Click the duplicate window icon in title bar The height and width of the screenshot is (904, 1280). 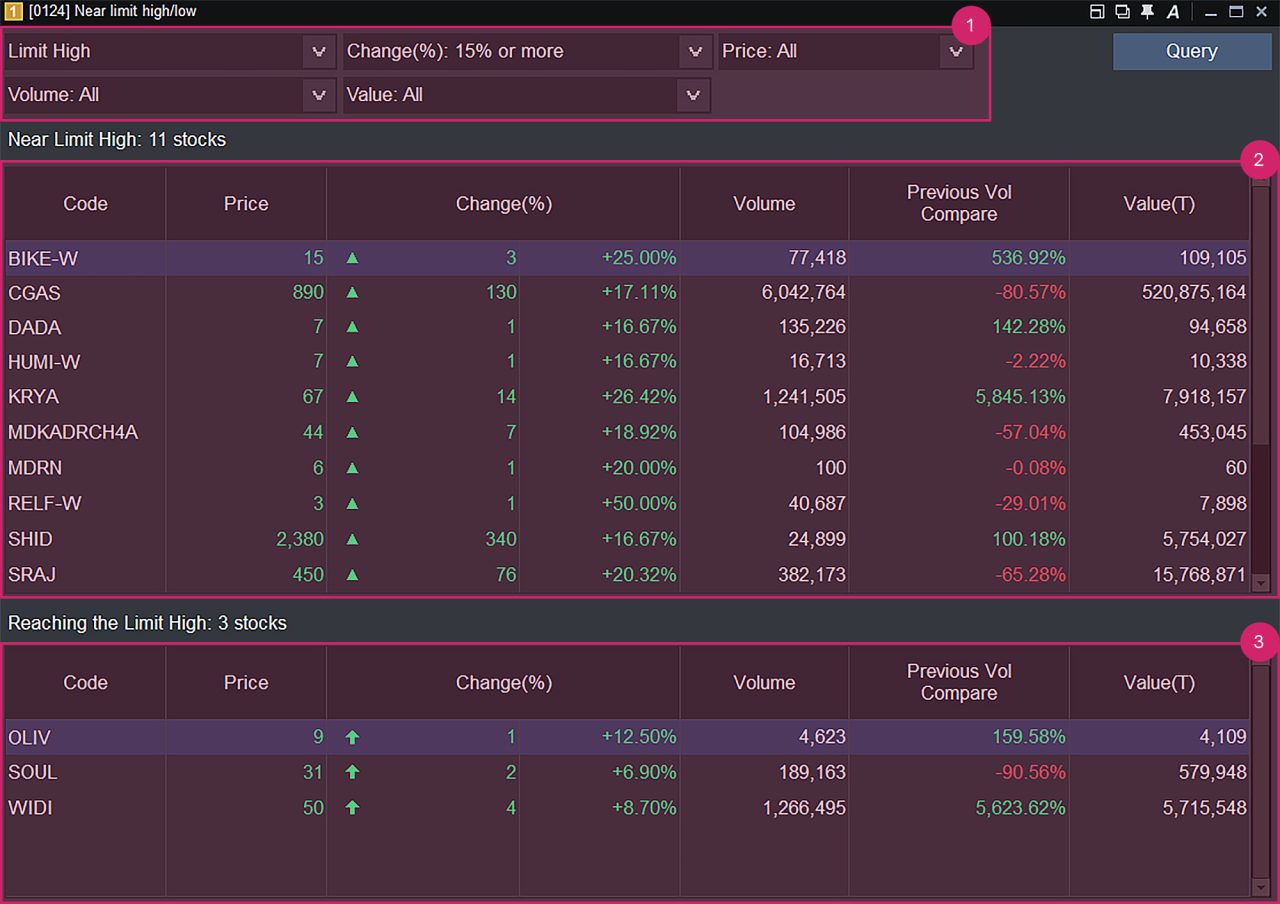tap(1122, 12)
